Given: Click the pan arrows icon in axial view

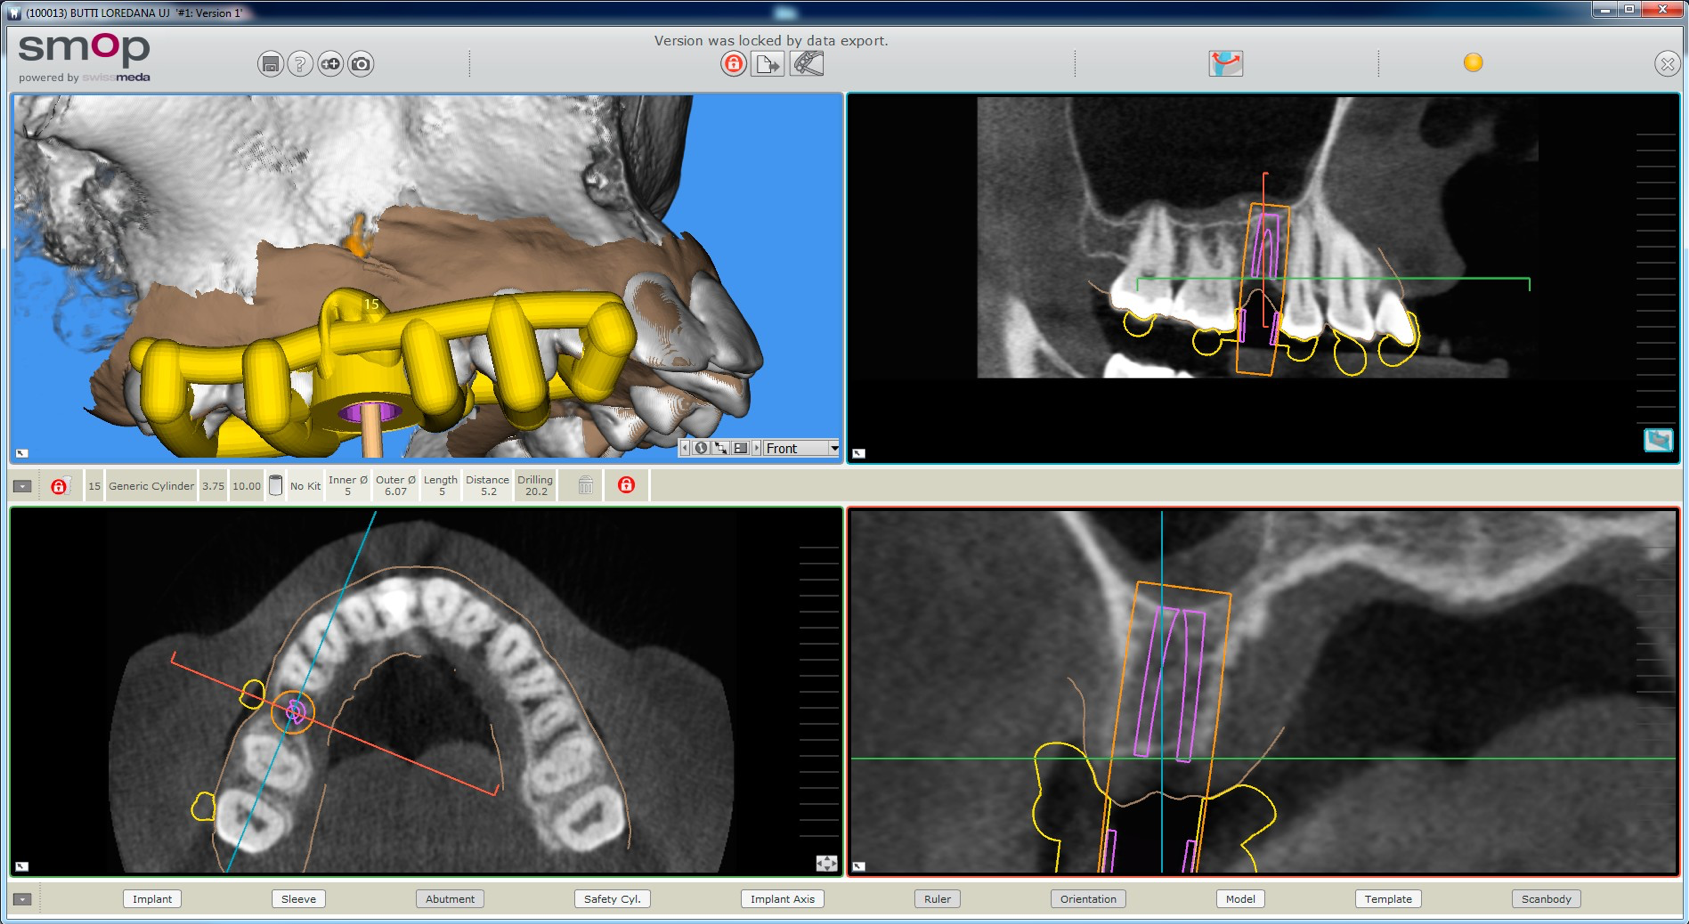Looking at the screenshot, I should [826, 863].
